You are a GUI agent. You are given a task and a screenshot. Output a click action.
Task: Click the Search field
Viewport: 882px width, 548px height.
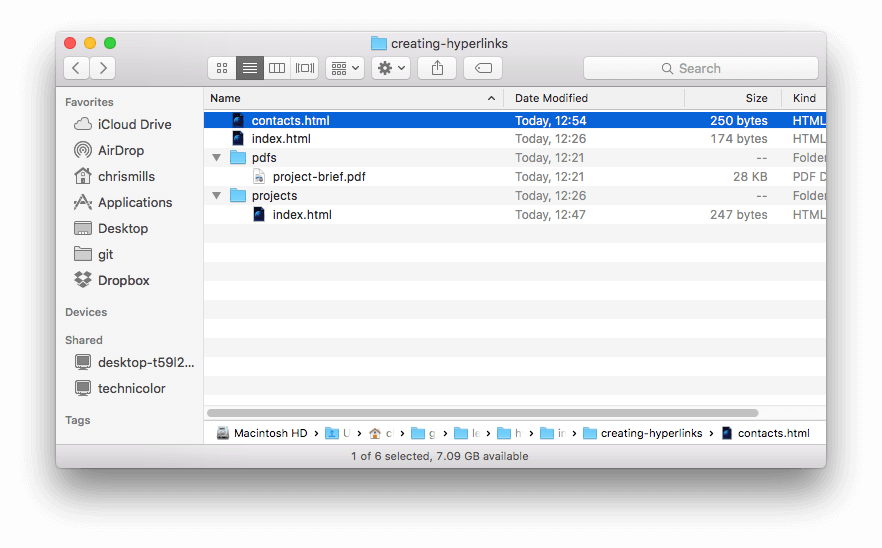[x=700, y=68]
